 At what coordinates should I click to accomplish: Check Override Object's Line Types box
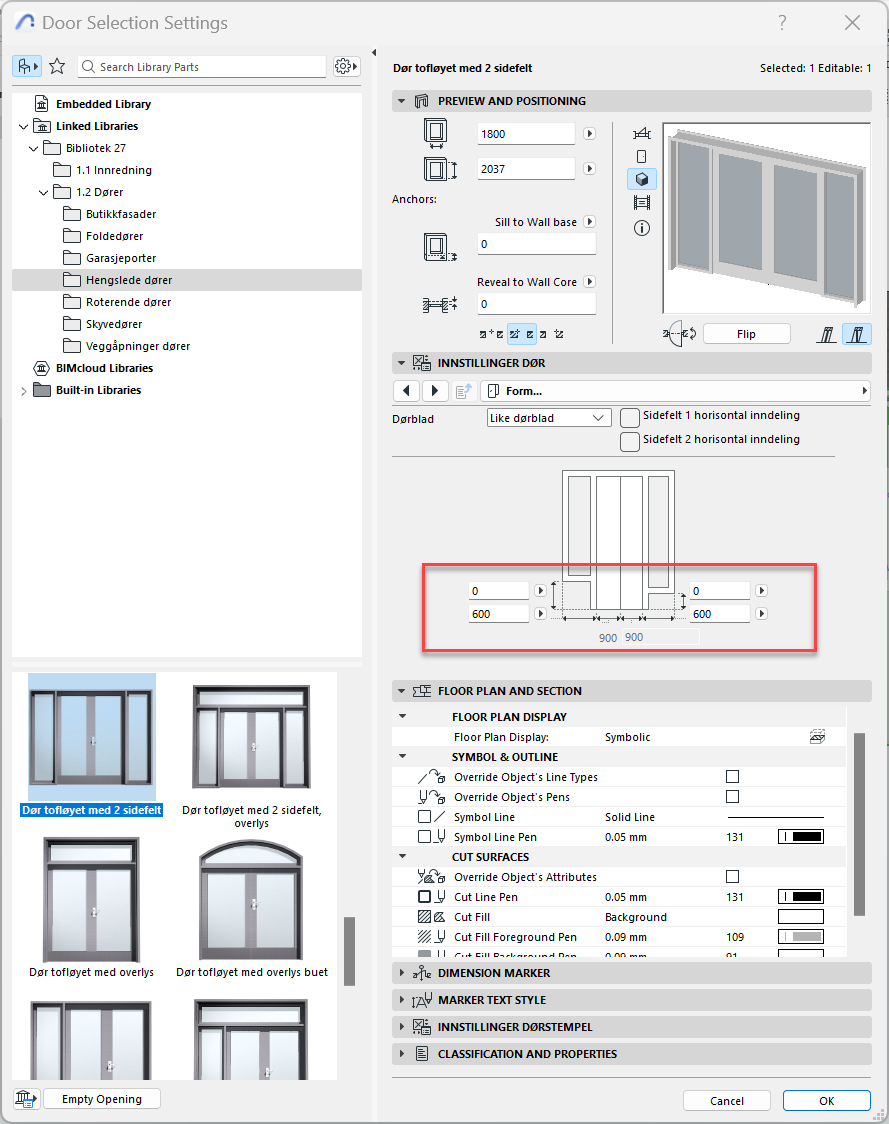coord(732,777)
